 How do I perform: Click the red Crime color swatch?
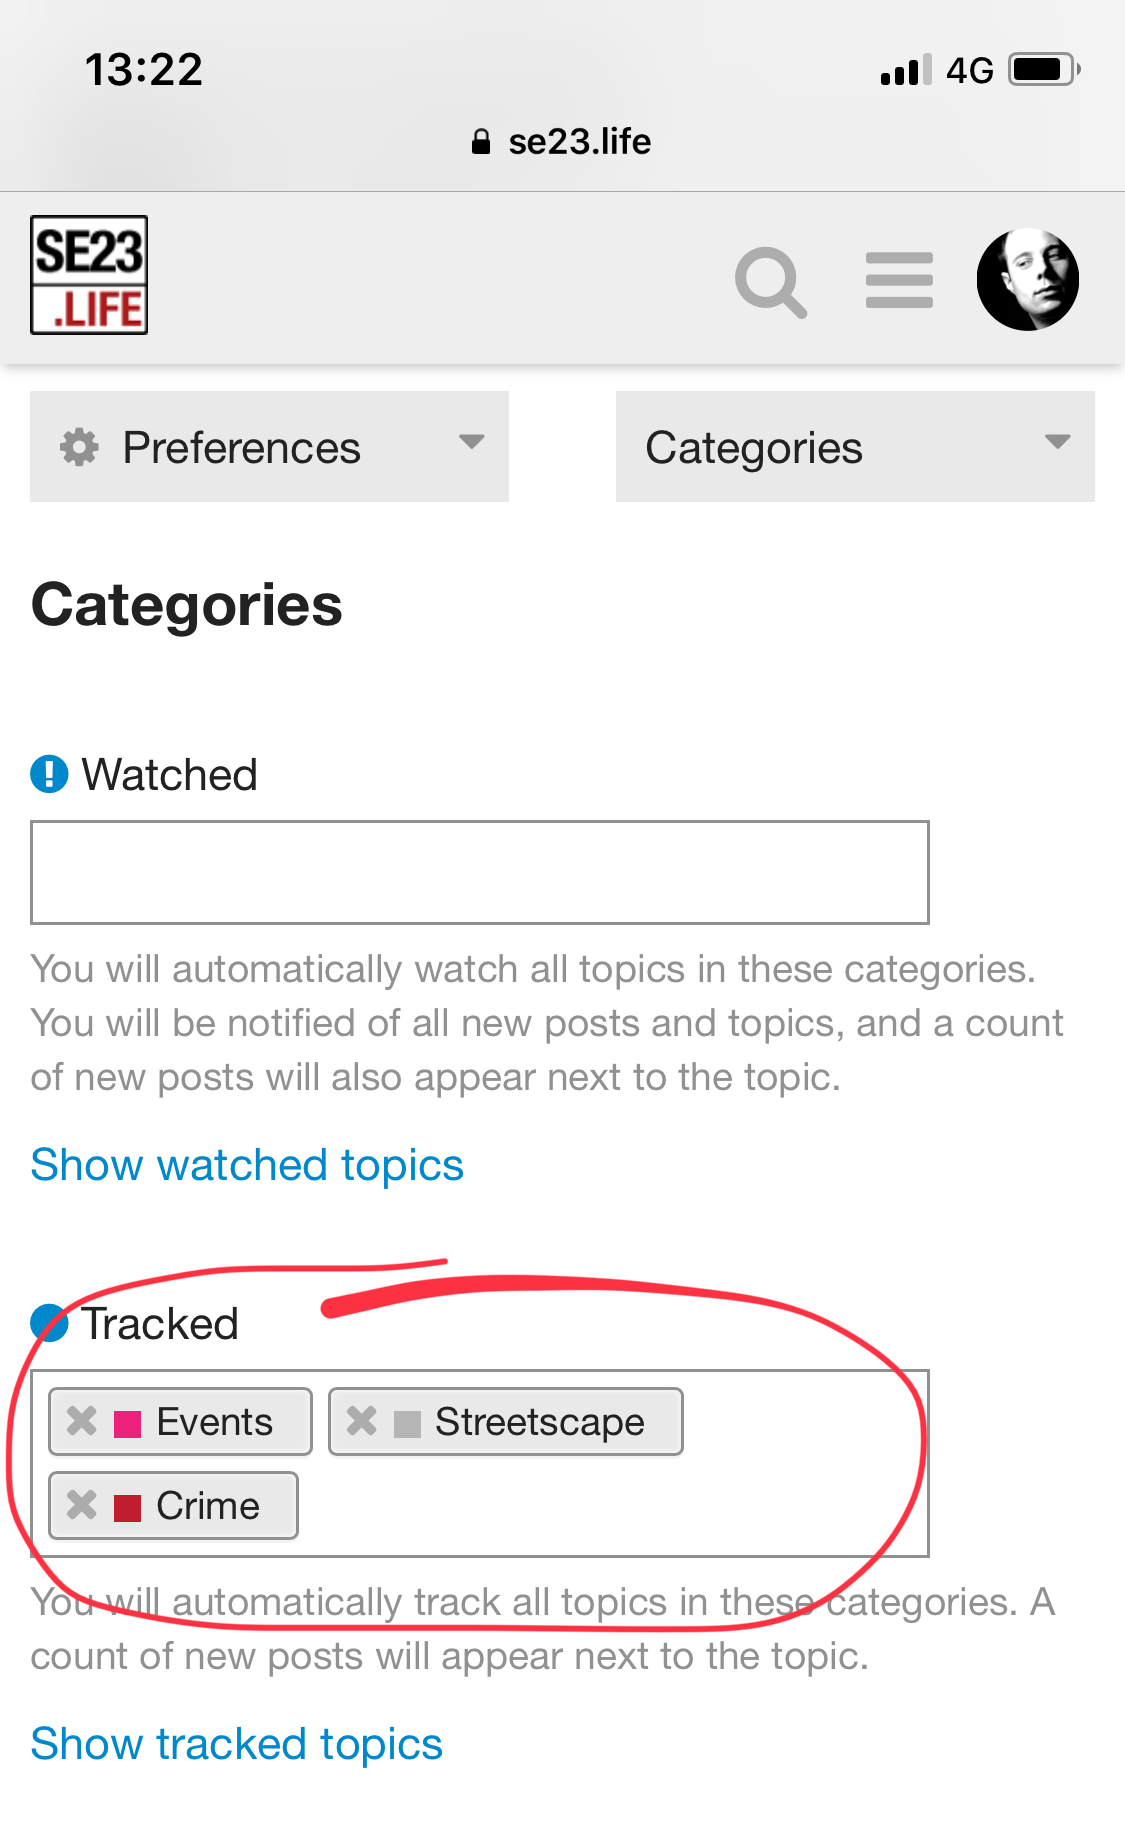pyautogui.click(x=128, y=1507)
